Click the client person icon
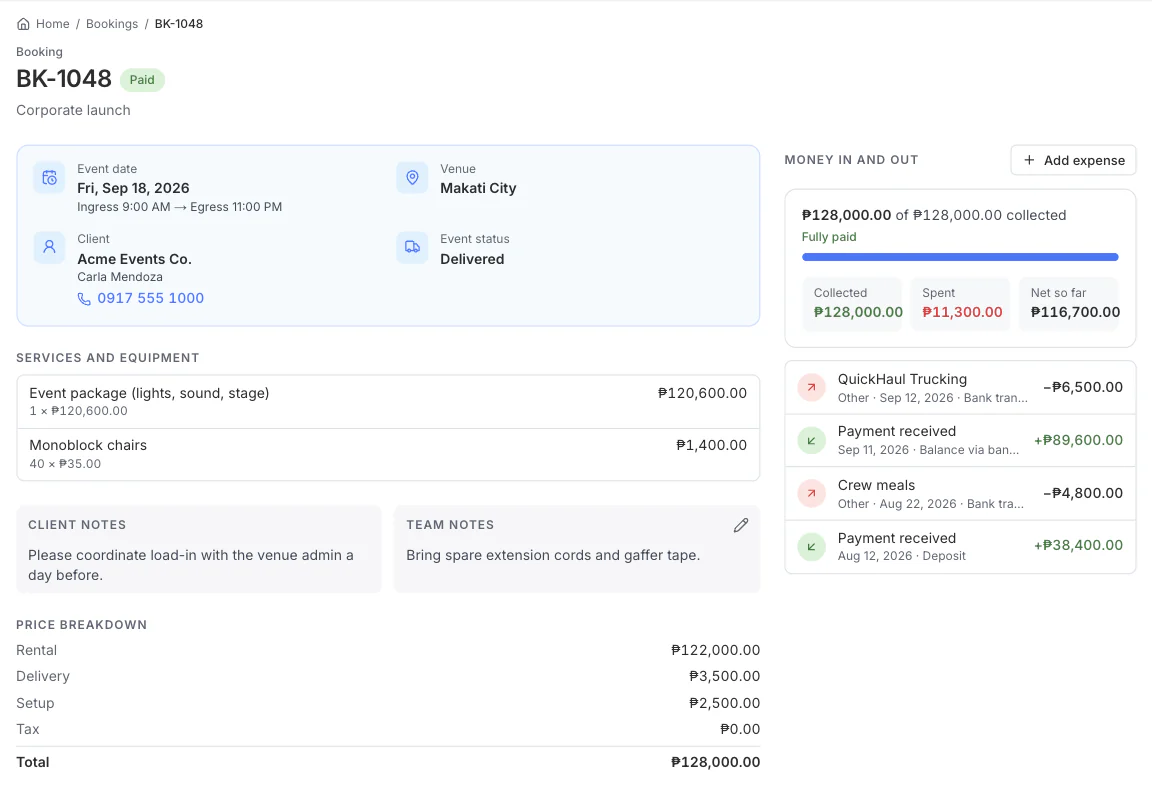The height and width of the screenshot is (788, 1152). pyautogui.click(x=49, y=247)
